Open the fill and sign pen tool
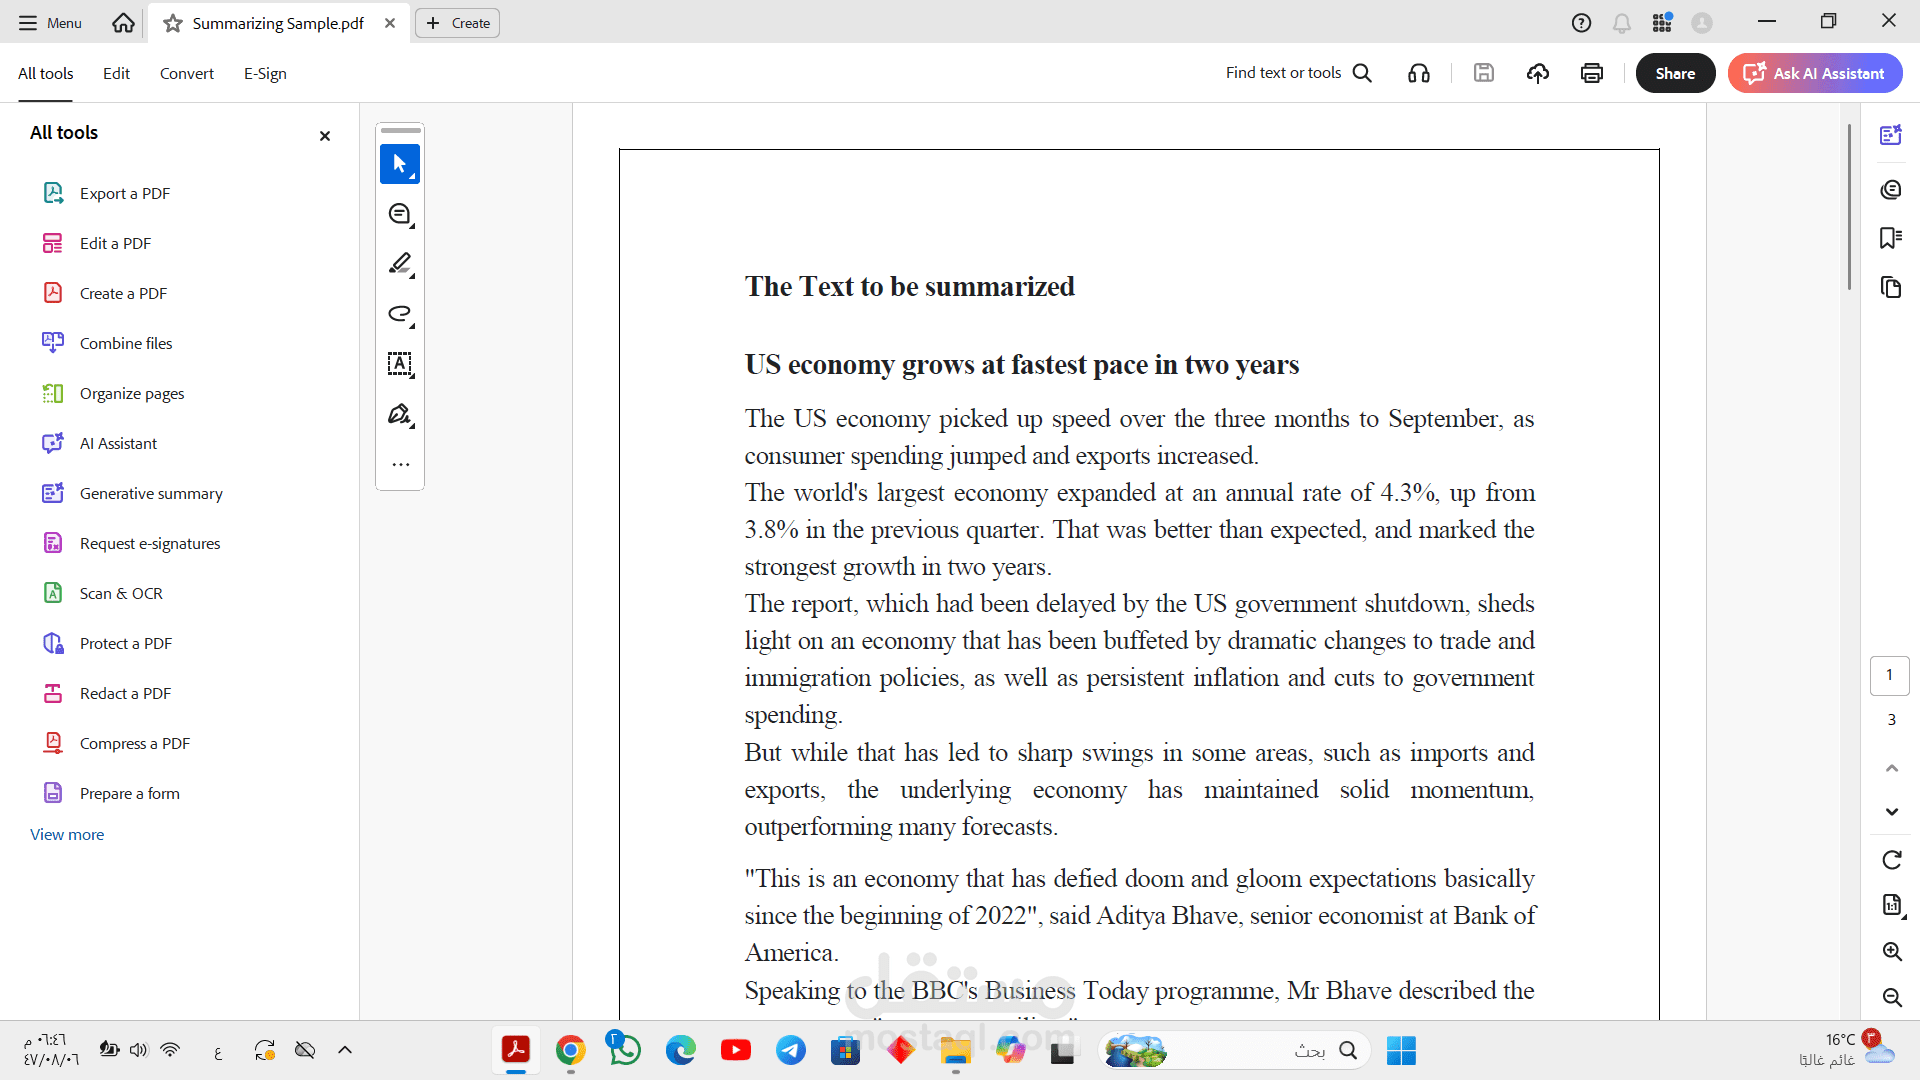Screen dimensions: 1920x1080 [x=399, y=414]
